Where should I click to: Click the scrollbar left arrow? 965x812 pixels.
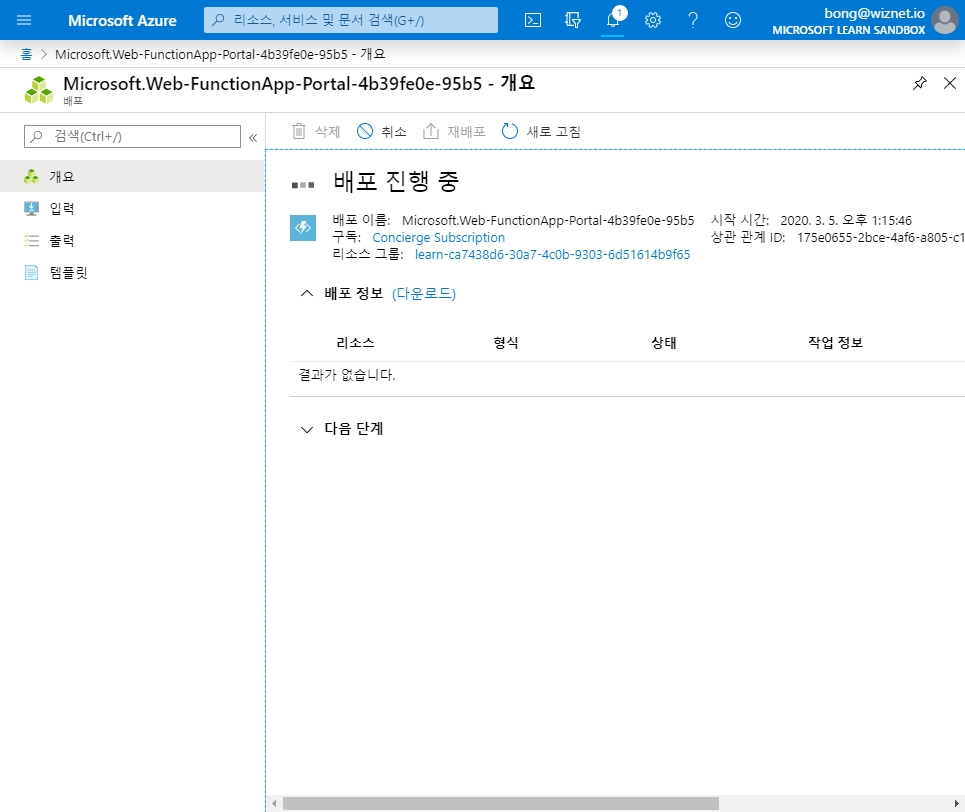click(x=274, y=803)
